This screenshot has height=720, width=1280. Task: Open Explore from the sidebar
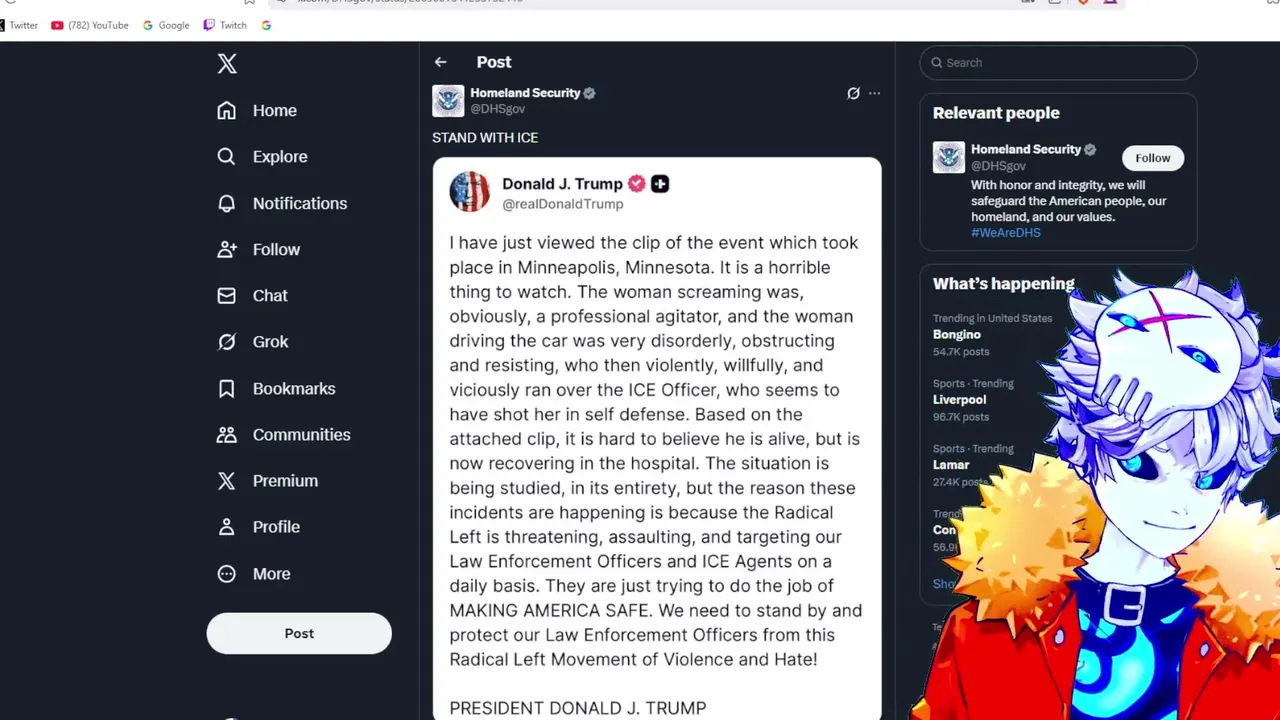(x=263, y=157)
